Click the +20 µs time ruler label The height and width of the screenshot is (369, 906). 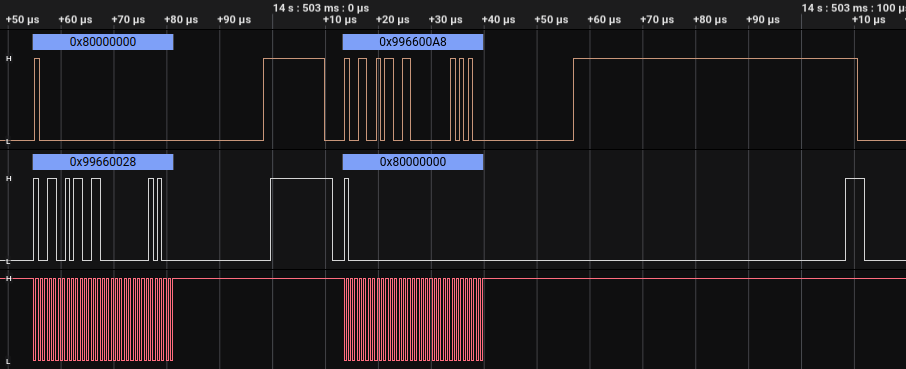392,20
